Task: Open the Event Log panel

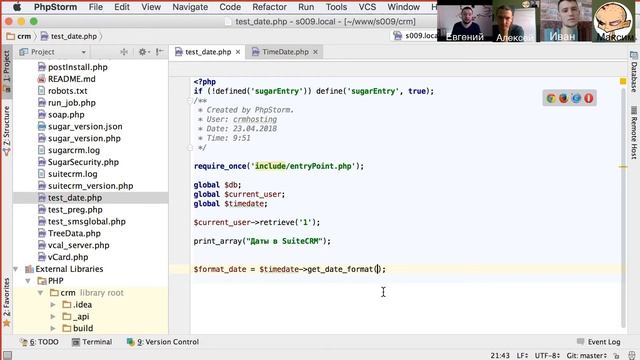Action: click(599, 342)
